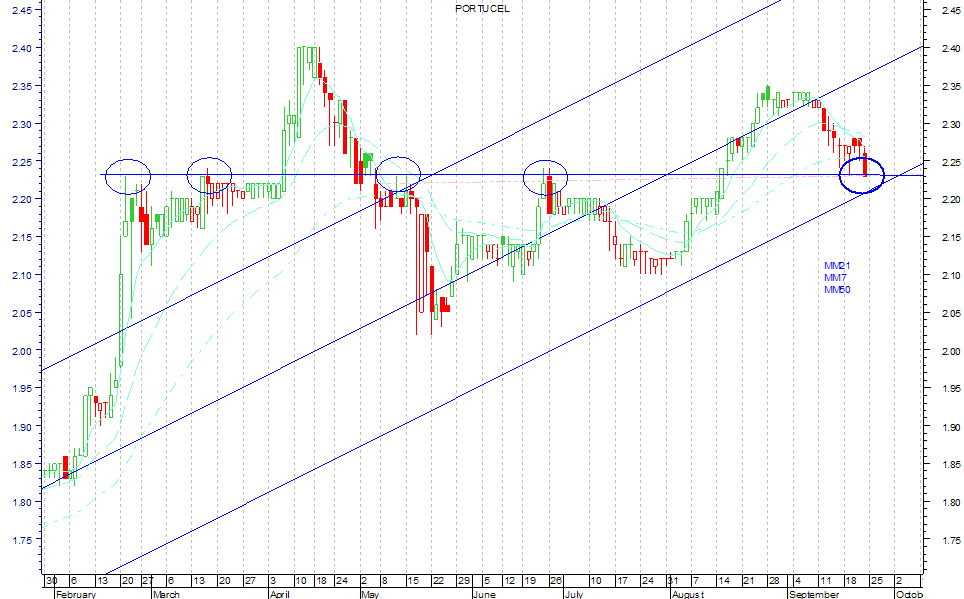Click the June month label
Image resolution: width=964 pixels, height=599 pixels.
(484, 594)
